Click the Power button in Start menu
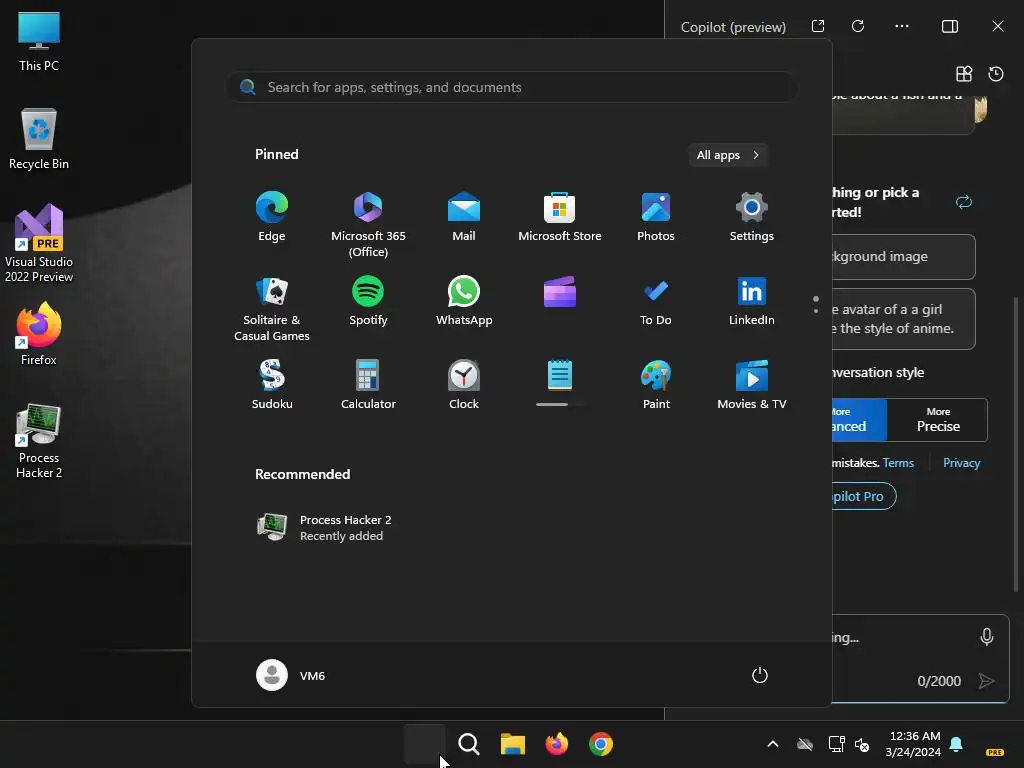Screen dimensions: 1024x768 coord(760,675)
